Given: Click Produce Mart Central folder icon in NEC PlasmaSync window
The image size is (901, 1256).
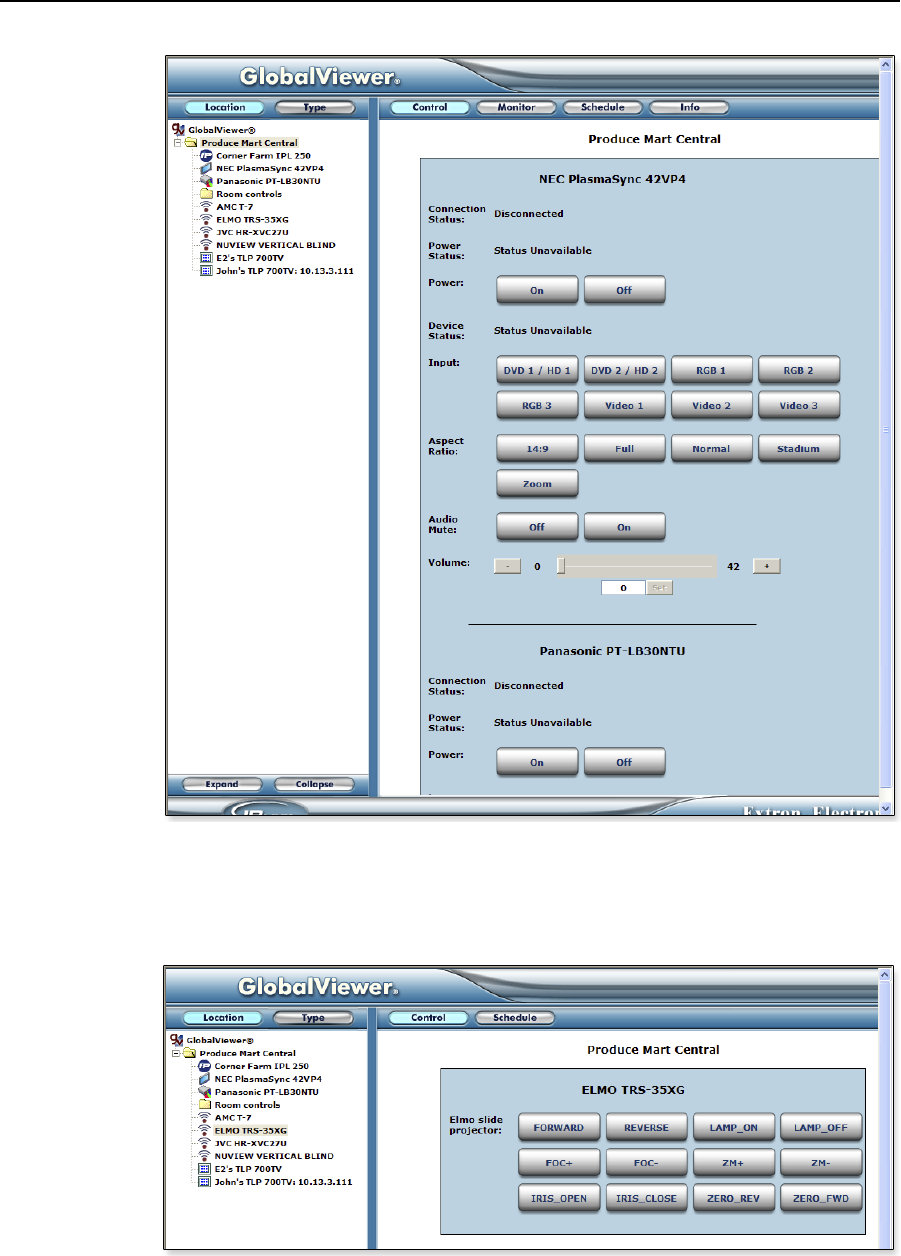Looking at the screenshot, I should (x=191, y=143).
